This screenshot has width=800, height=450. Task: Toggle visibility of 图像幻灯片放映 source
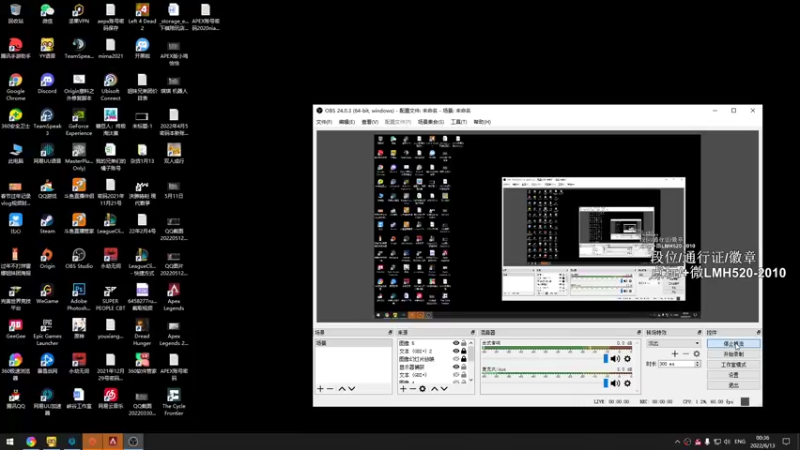coord(456,359)
